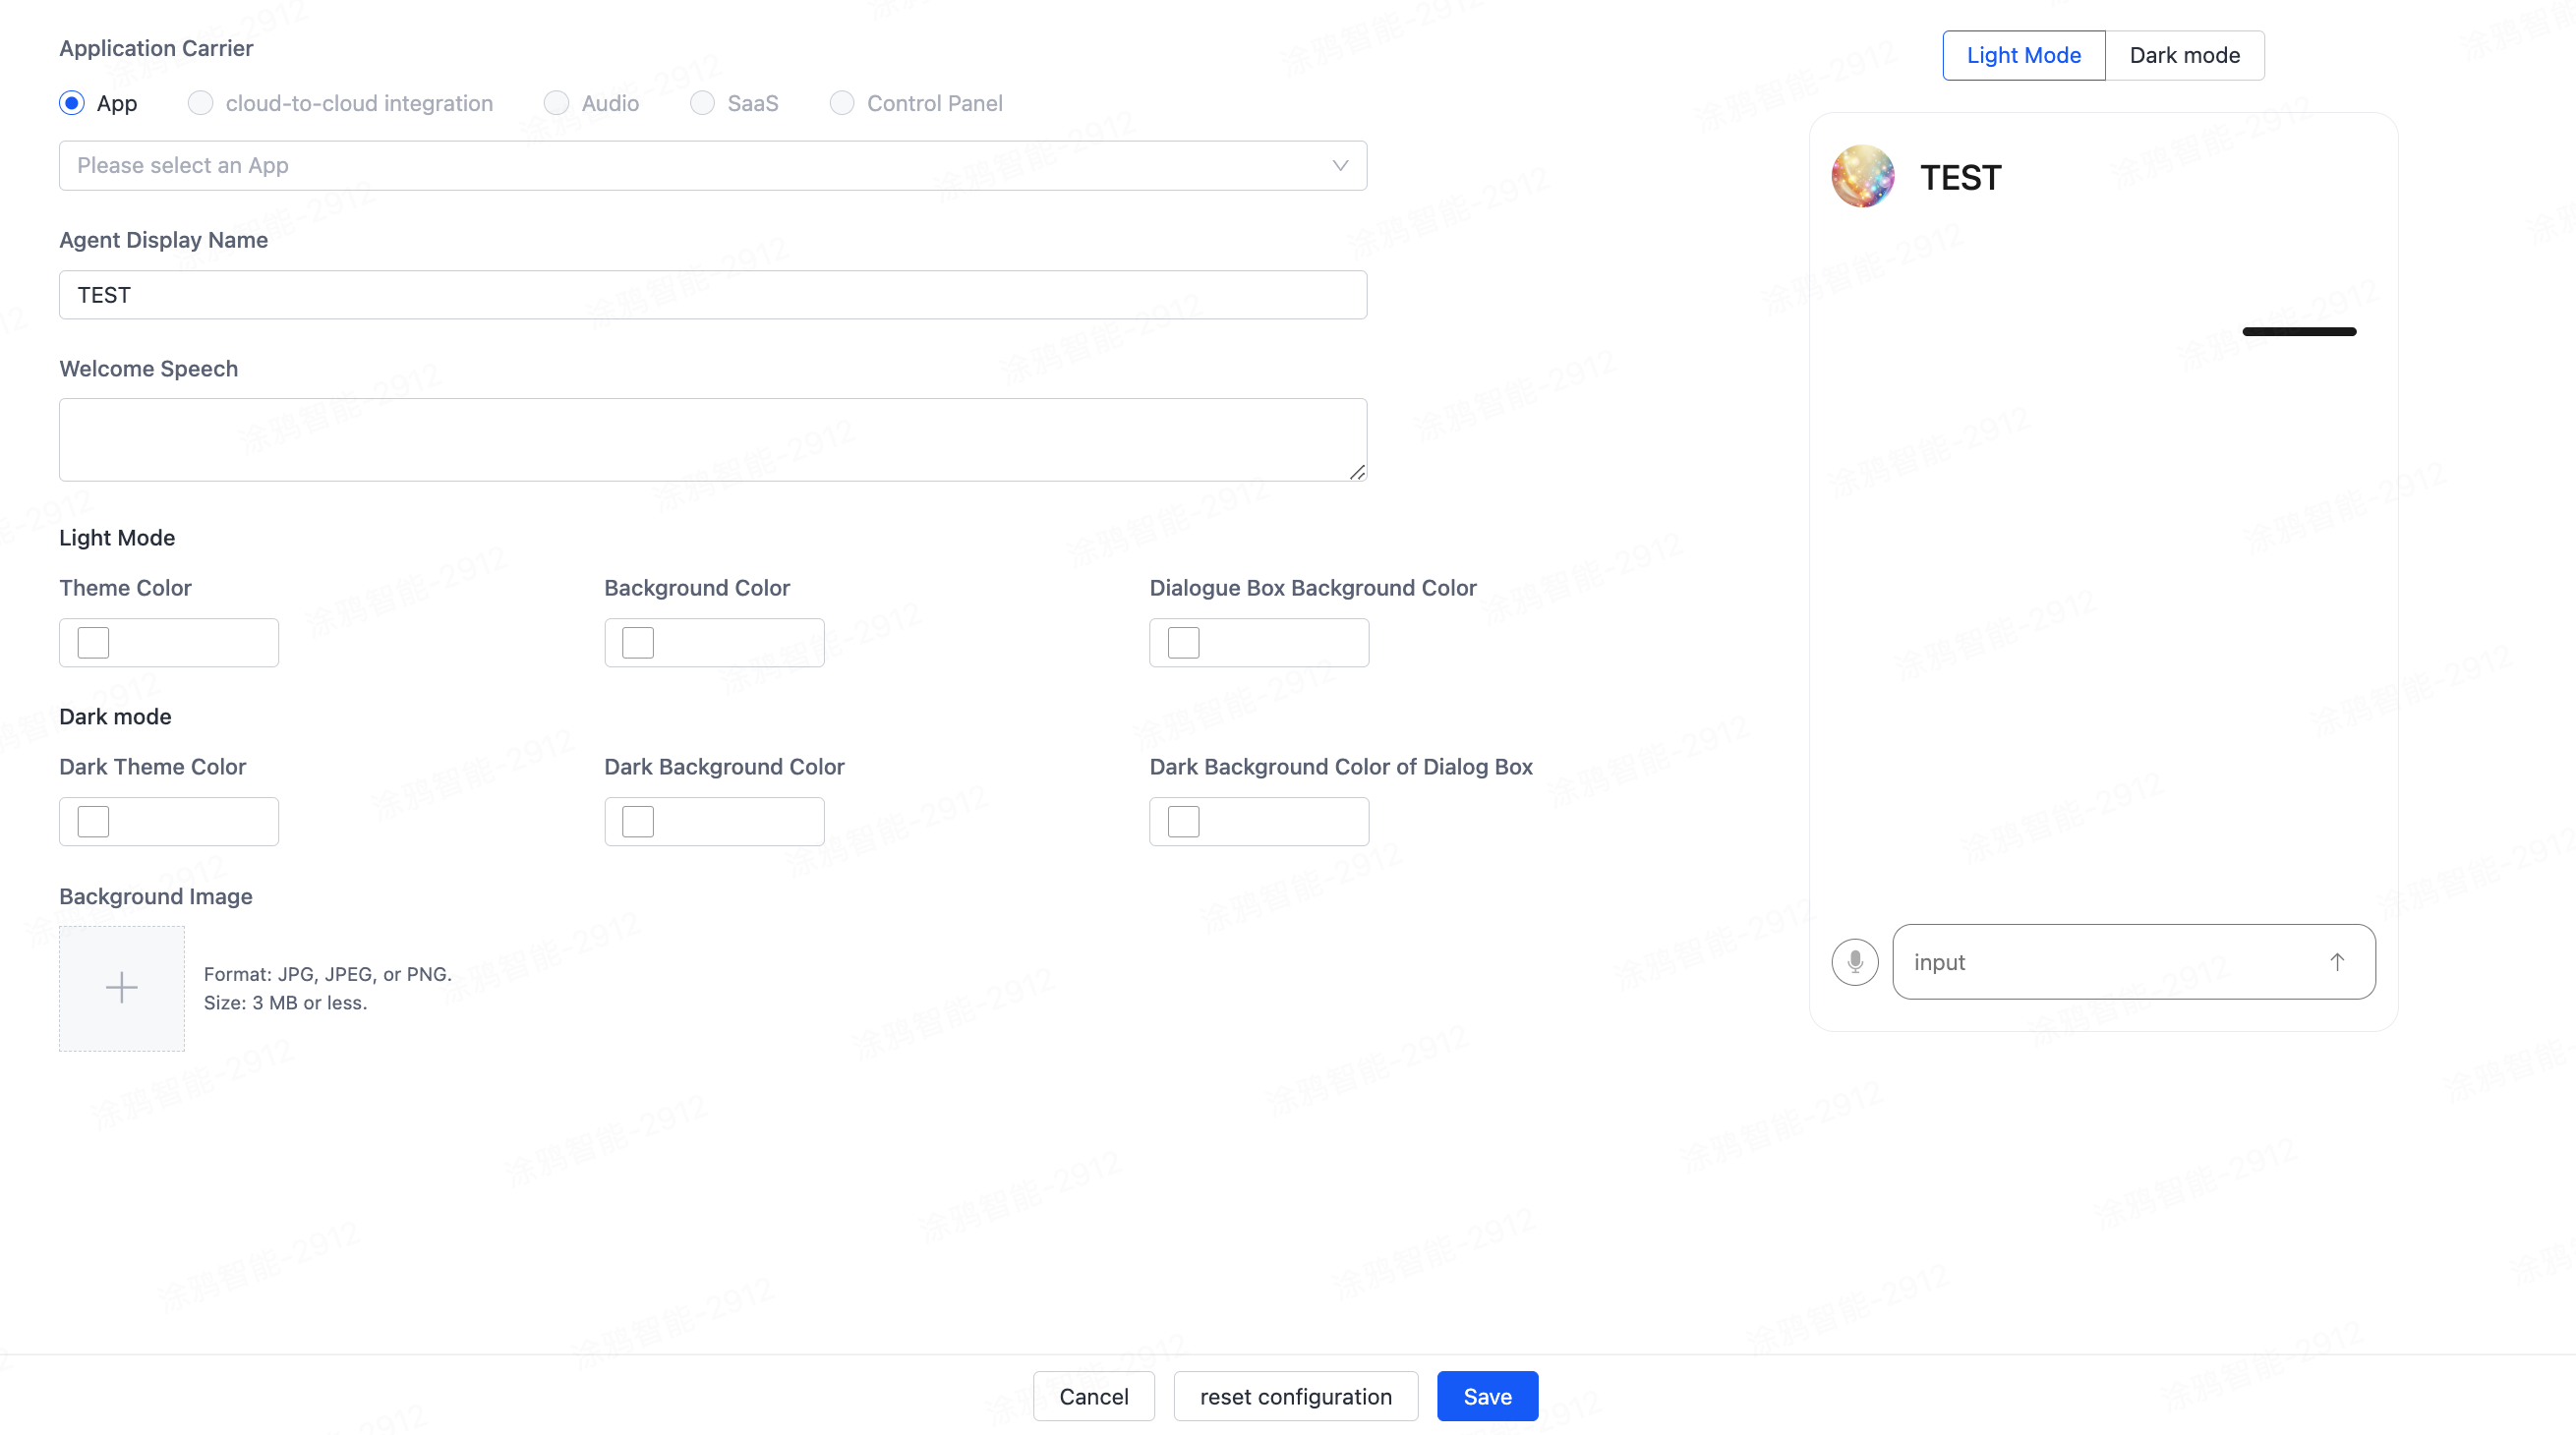Viewport: 2576px width, 1435px height.
Task: Click the Agent Display Name input field
Action: click(x=712, y=293)
